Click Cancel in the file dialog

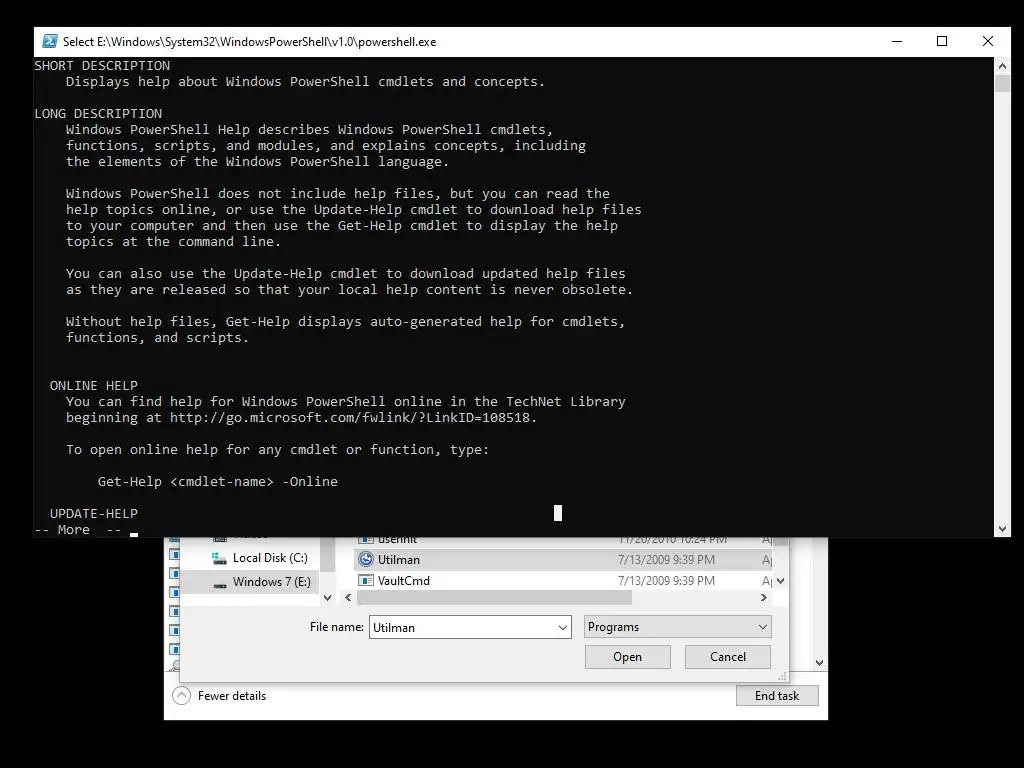(728, 657)
